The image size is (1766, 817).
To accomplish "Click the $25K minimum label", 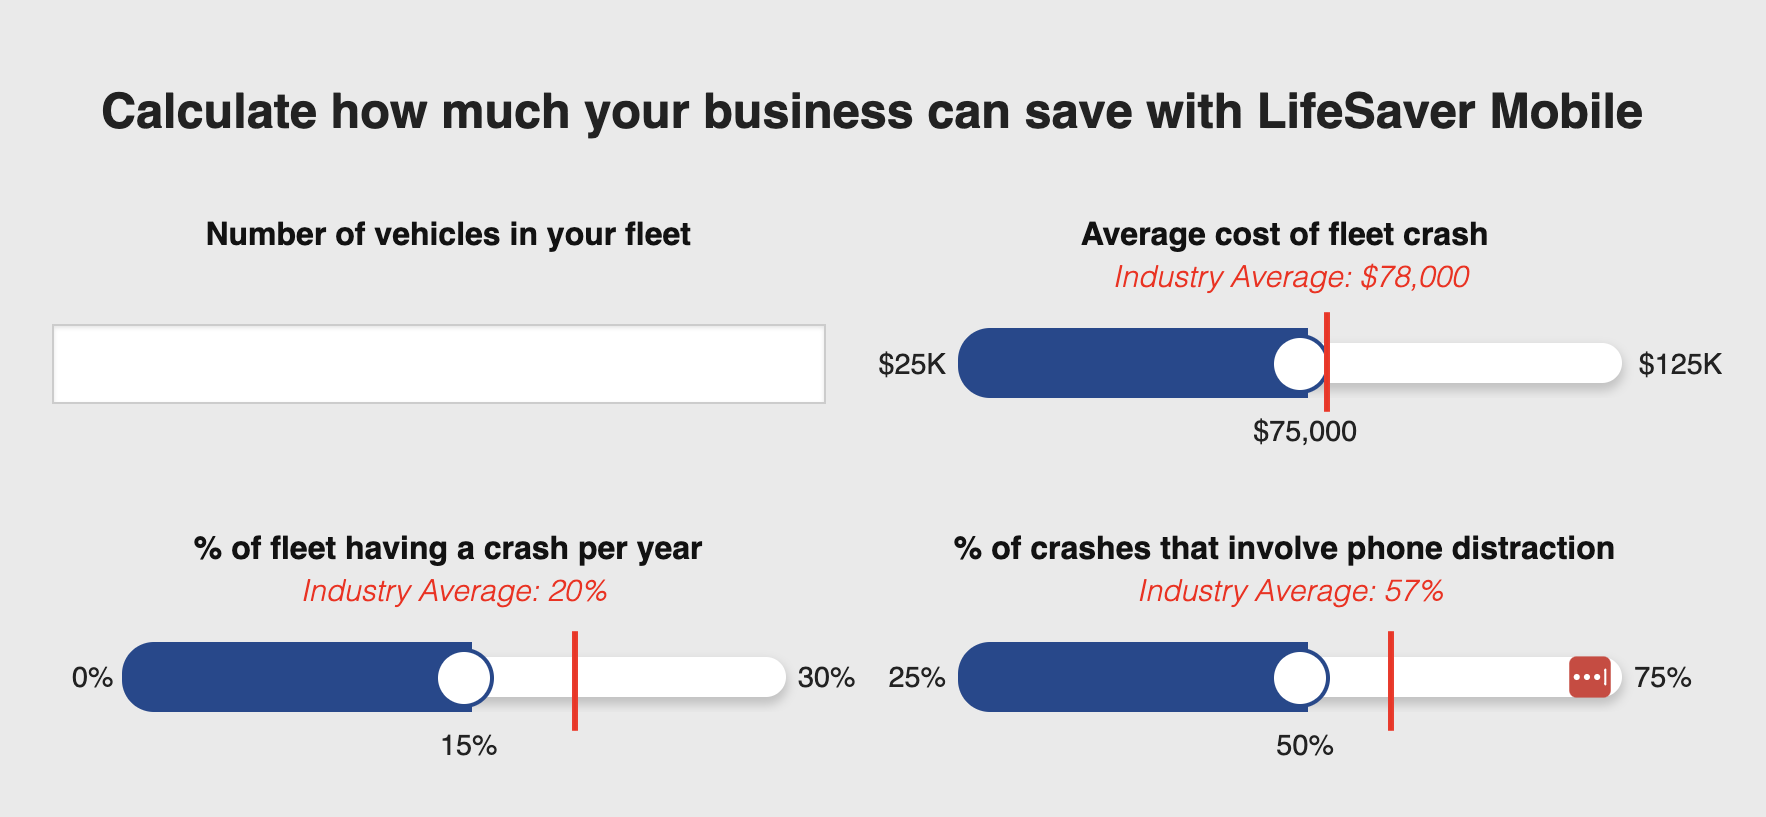I will pyautogui.click(x=911, y=364).
